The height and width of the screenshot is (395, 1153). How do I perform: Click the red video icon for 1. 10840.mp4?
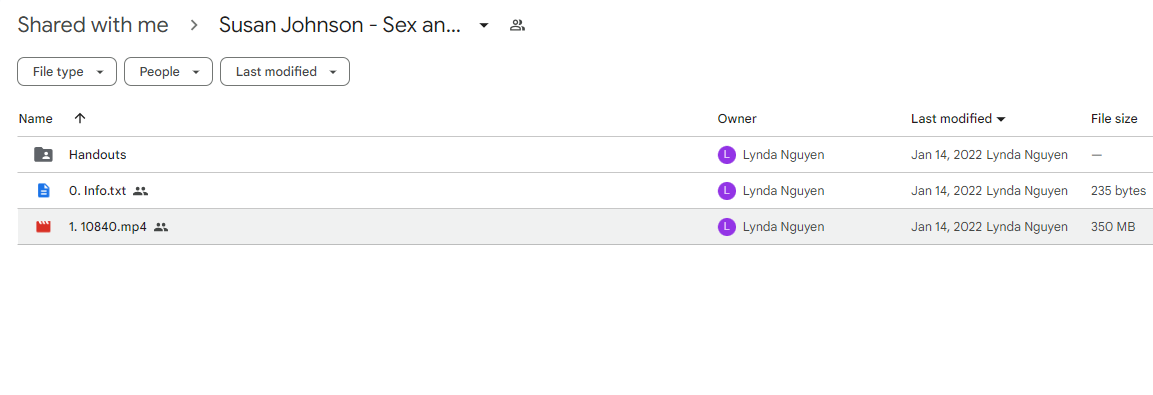click(43, 227)
